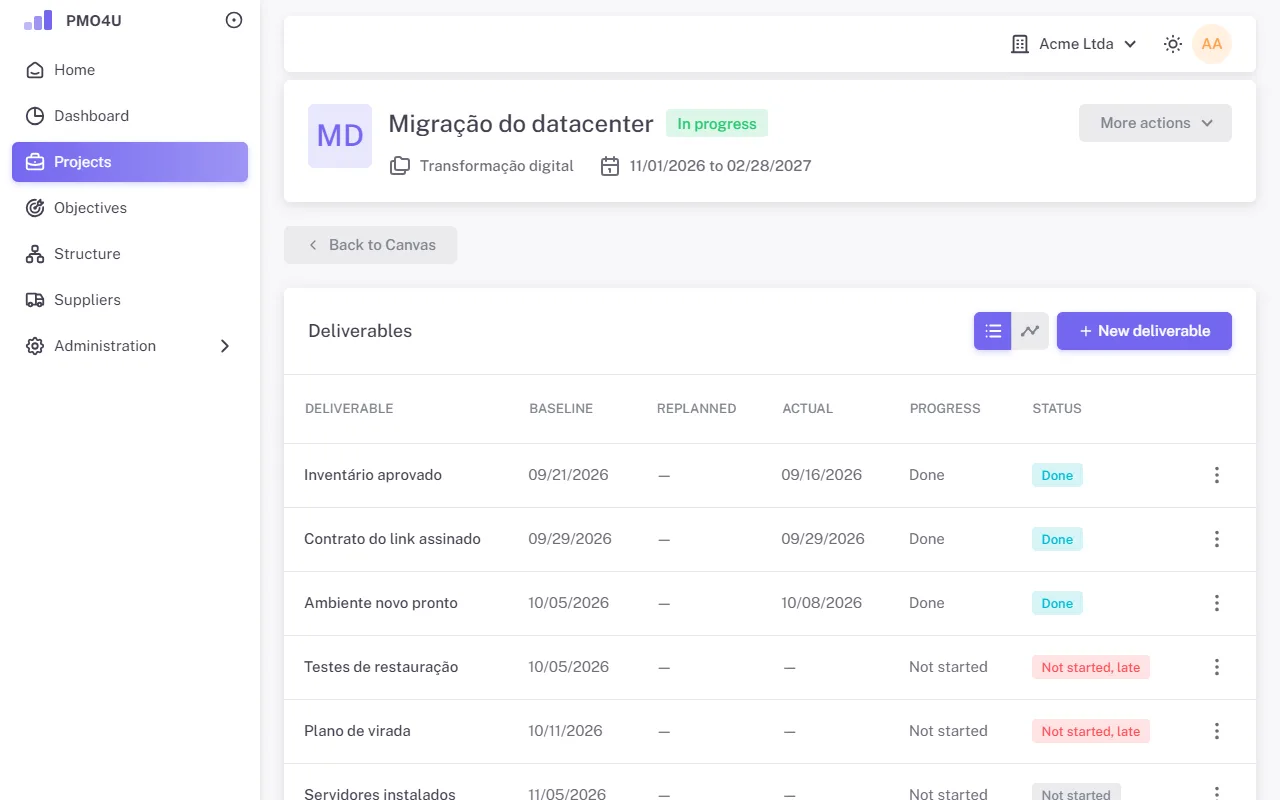Open Dashboard from the sidebar
This screenshot has height=800, width=1280.
(x=130, y=116)
